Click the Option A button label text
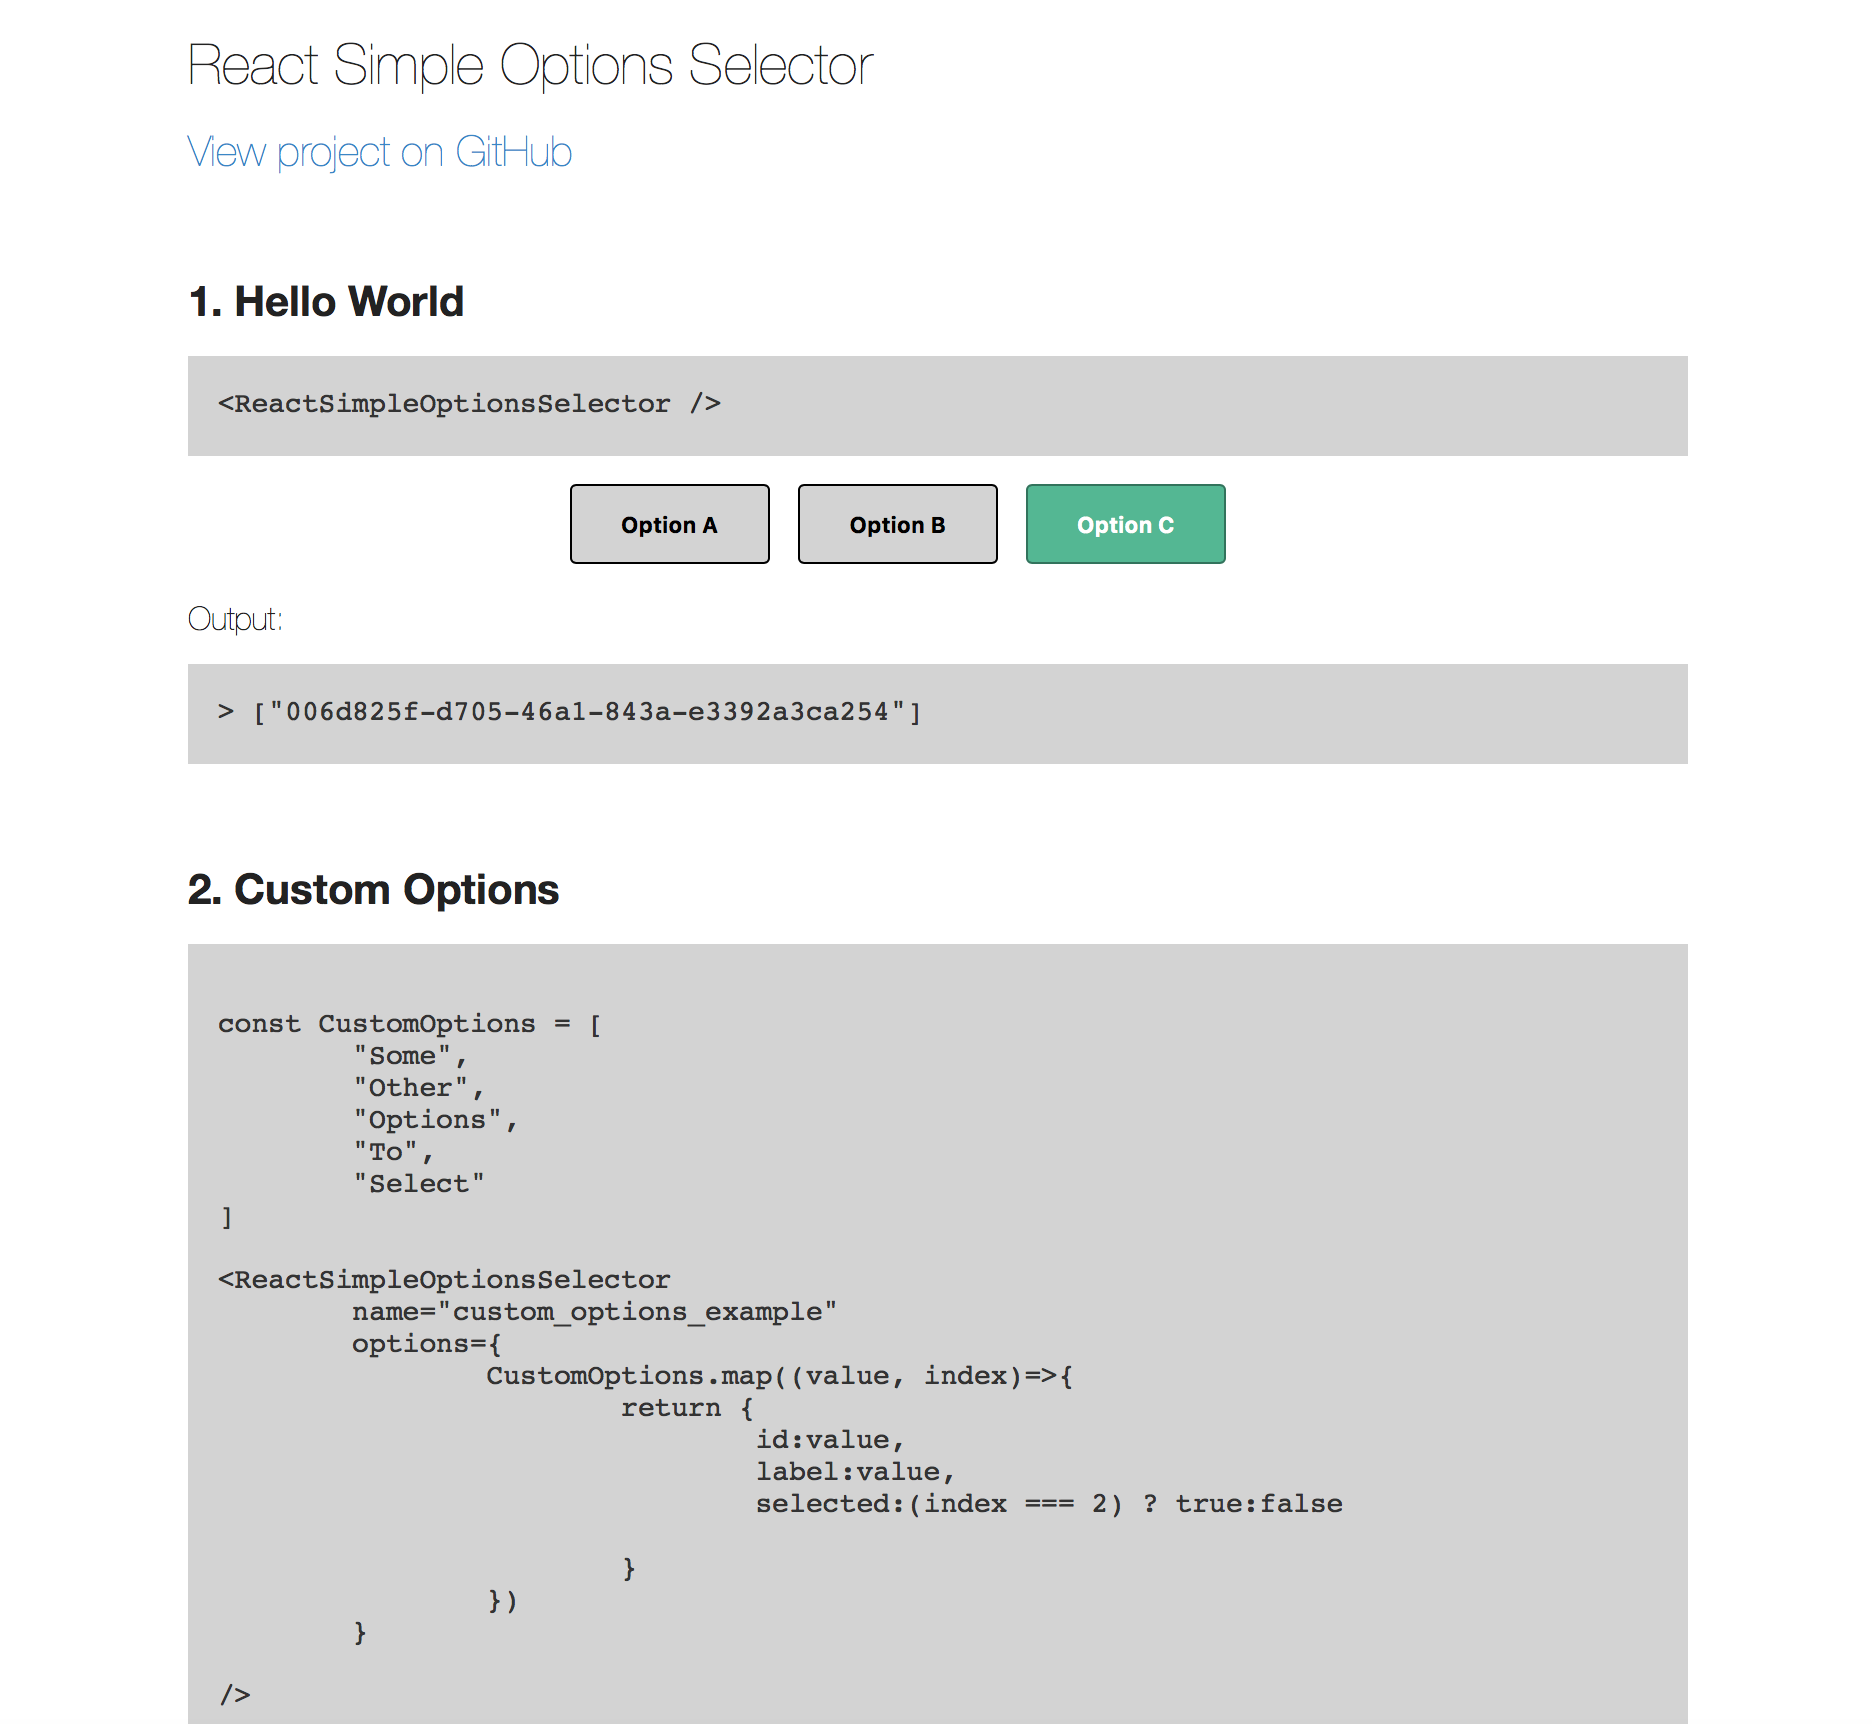This screenshot has width=1872, height=1724. 669,524
